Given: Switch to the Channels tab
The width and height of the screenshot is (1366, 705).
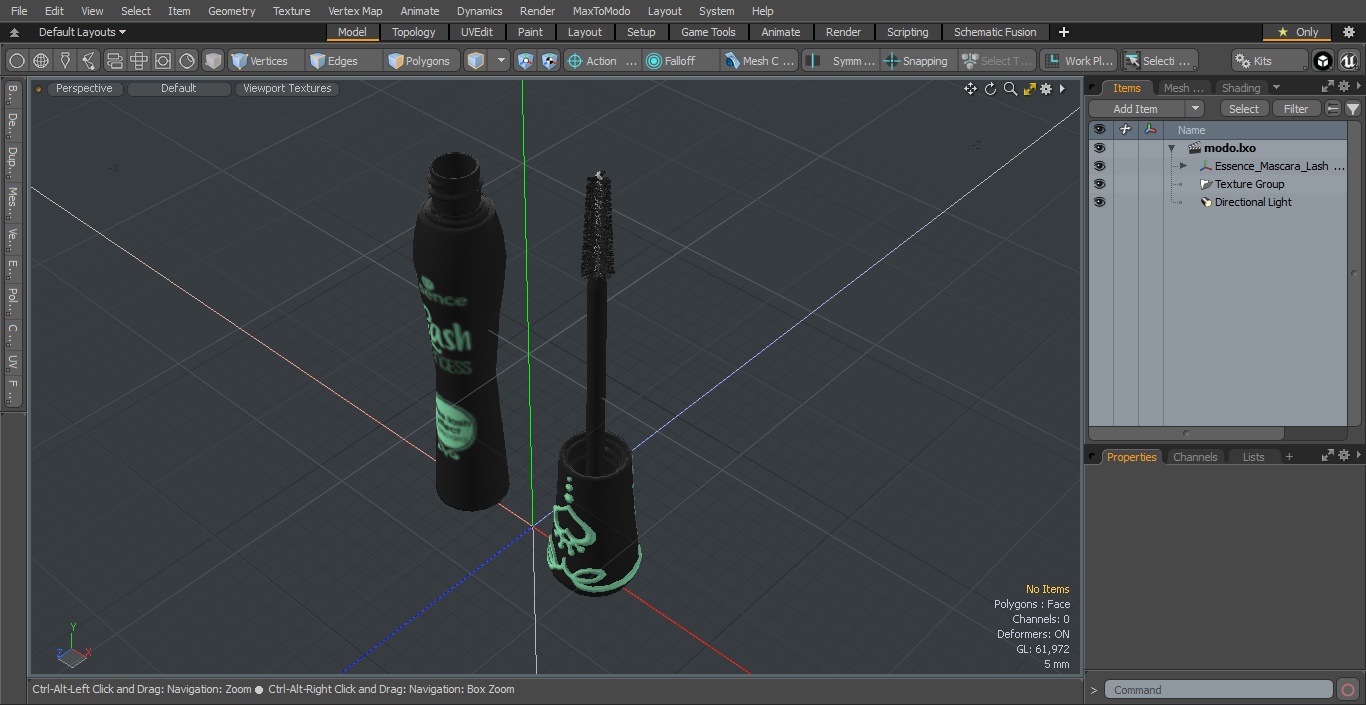Looking at the screenshot, I should coord(1195,457).
